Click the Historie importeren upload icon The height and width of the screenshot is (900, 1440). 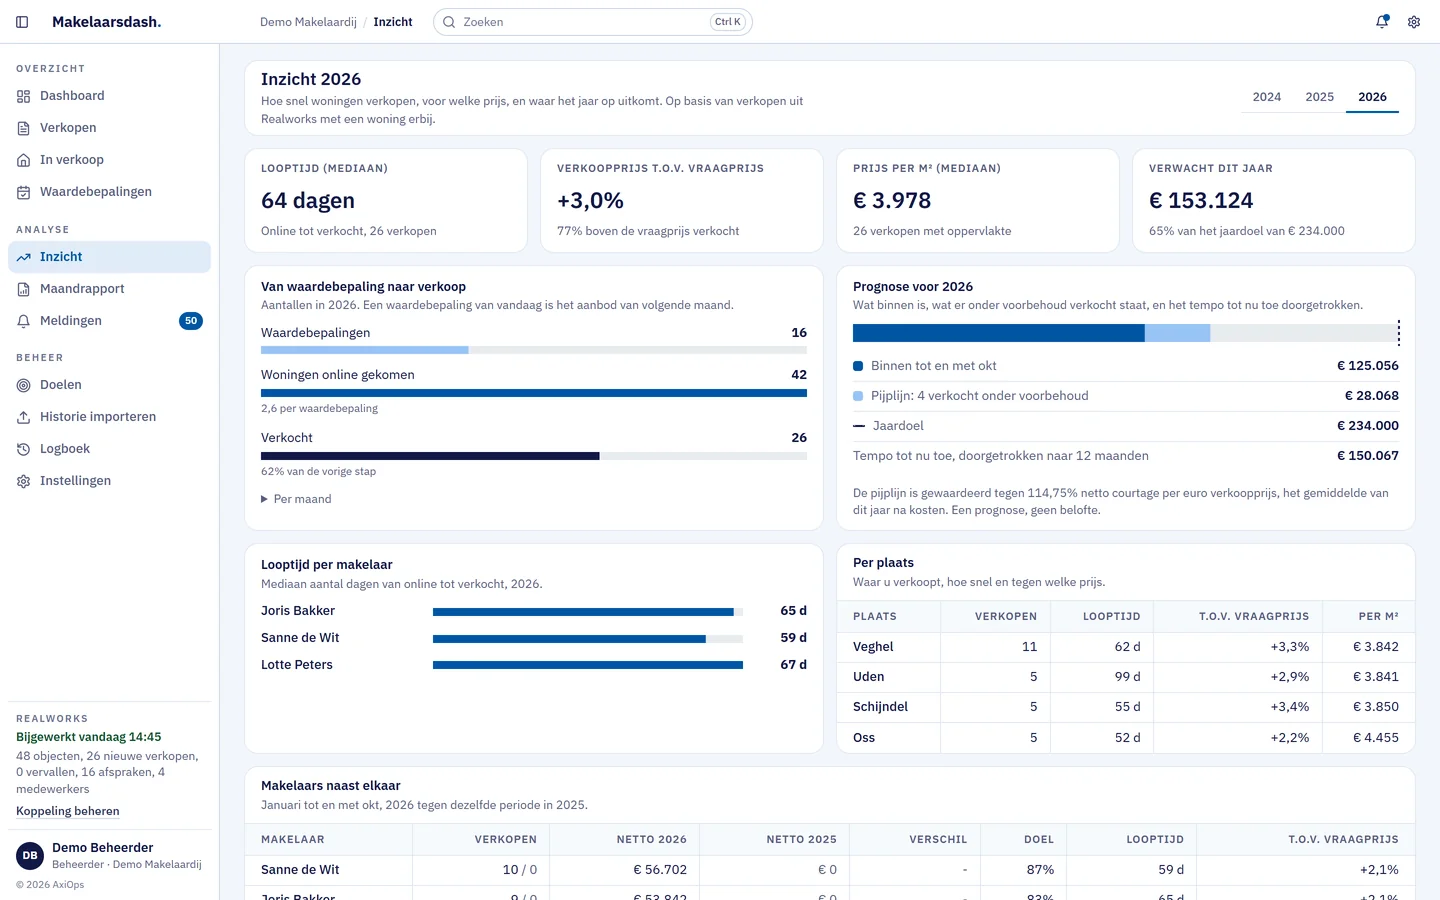(23, 417)
